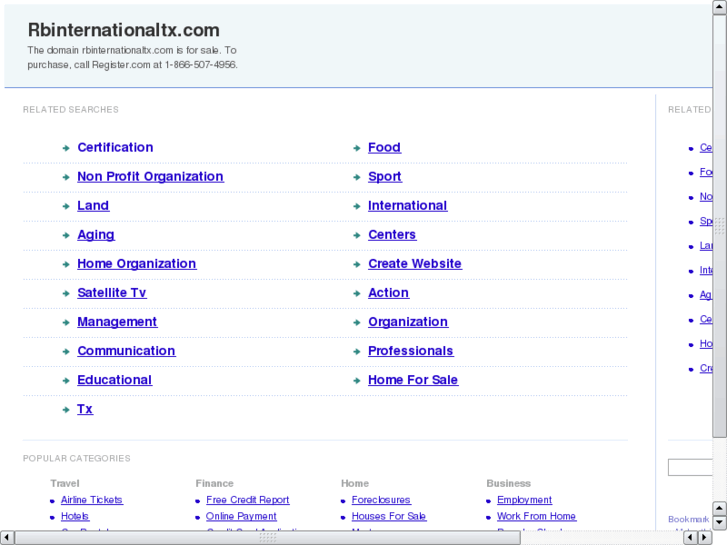Click the arrow icon beside Land
The height and width of the screenshot is (545, 727).
click(66, 206)
